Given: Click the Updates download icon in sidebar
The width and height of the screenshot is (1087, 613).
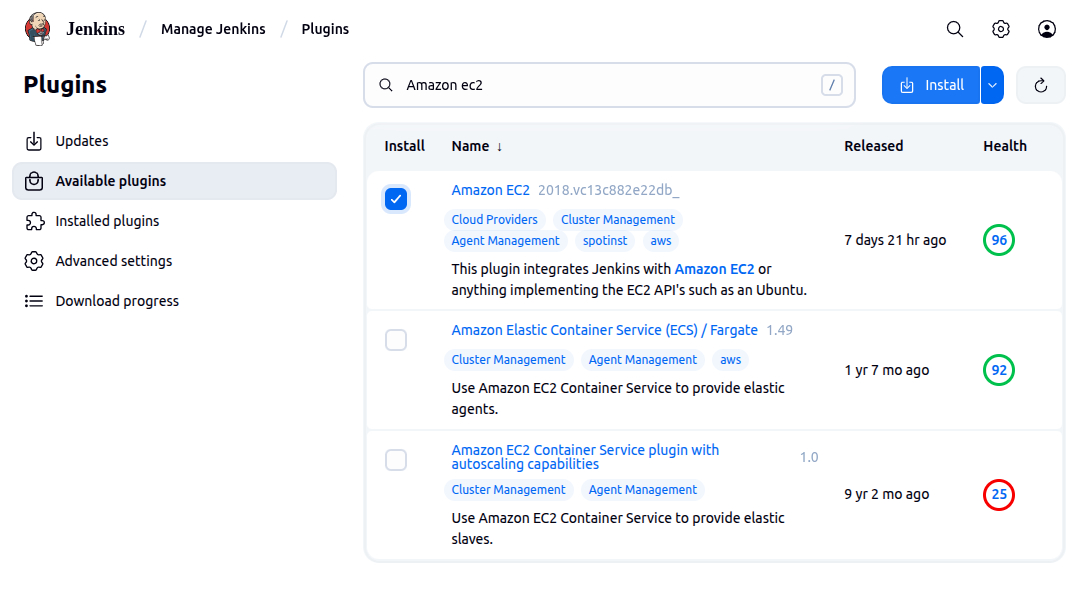Looking at the screenshot, I should click(34, 141).
